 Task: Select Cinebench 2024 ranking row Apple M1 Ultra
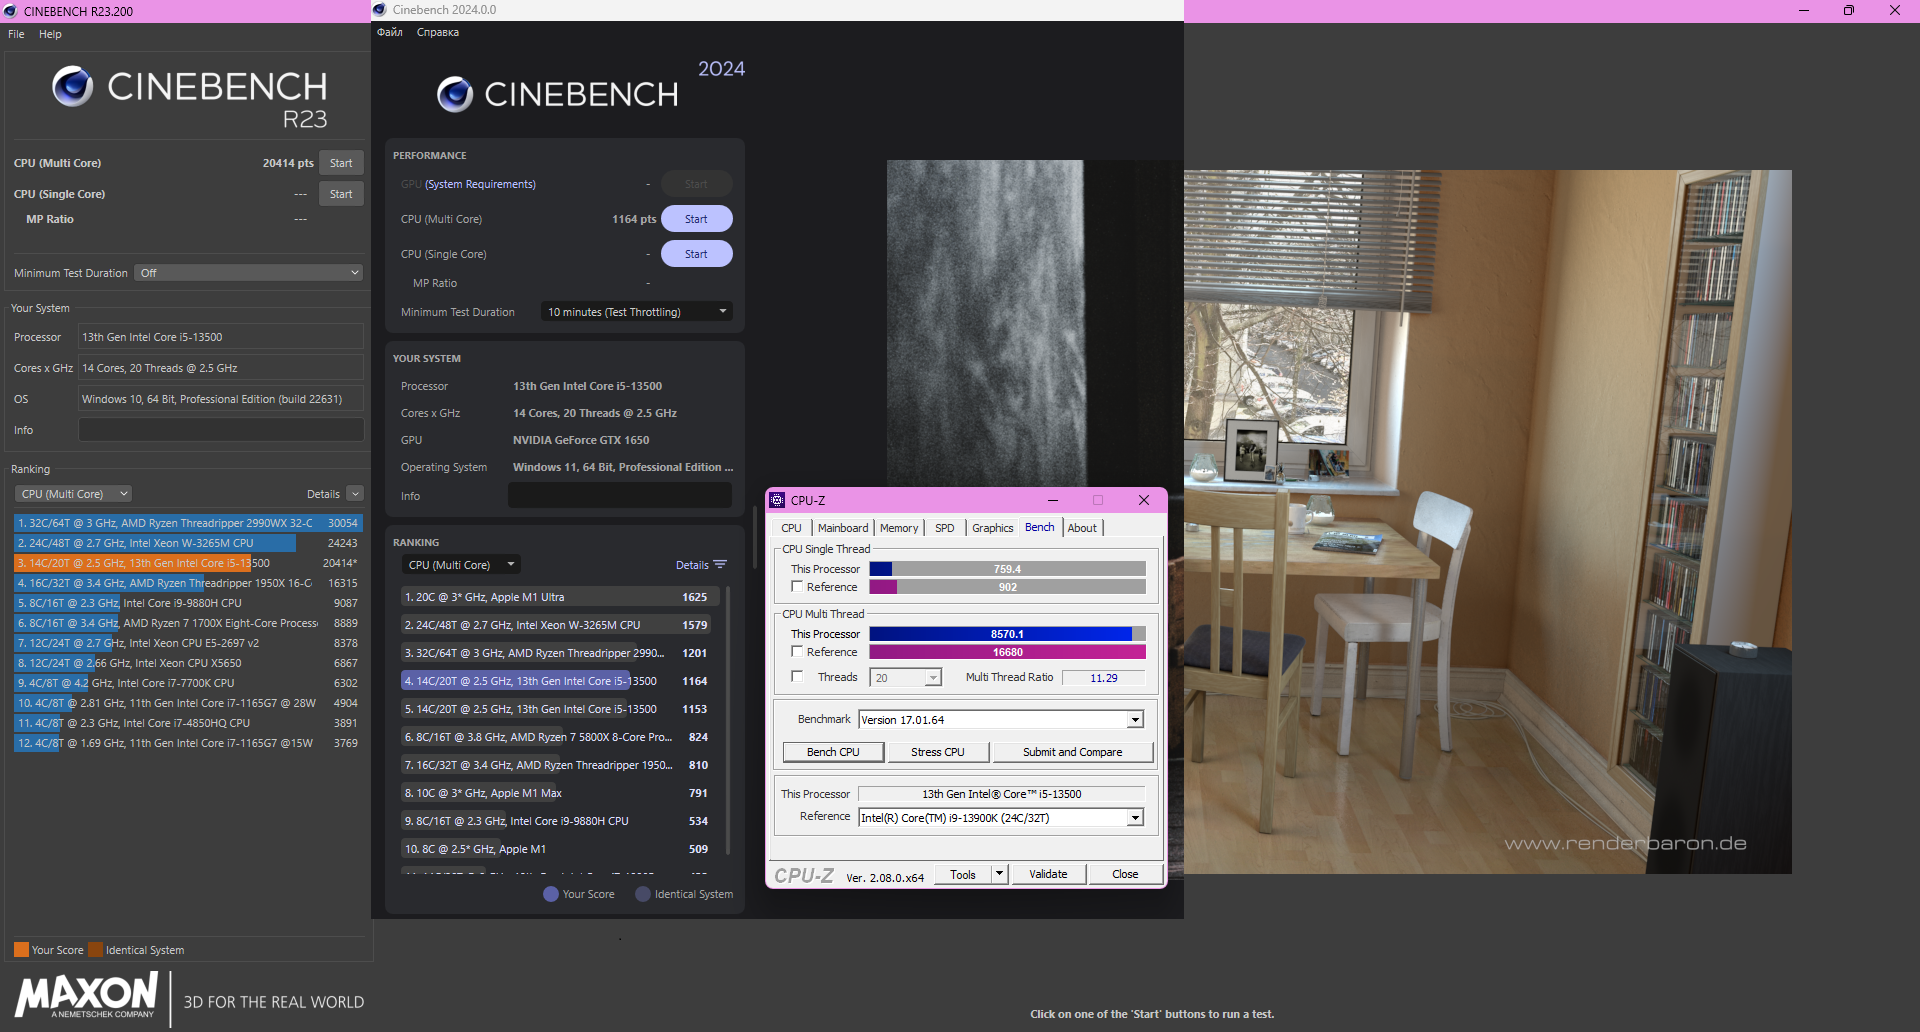click(560, 597)
